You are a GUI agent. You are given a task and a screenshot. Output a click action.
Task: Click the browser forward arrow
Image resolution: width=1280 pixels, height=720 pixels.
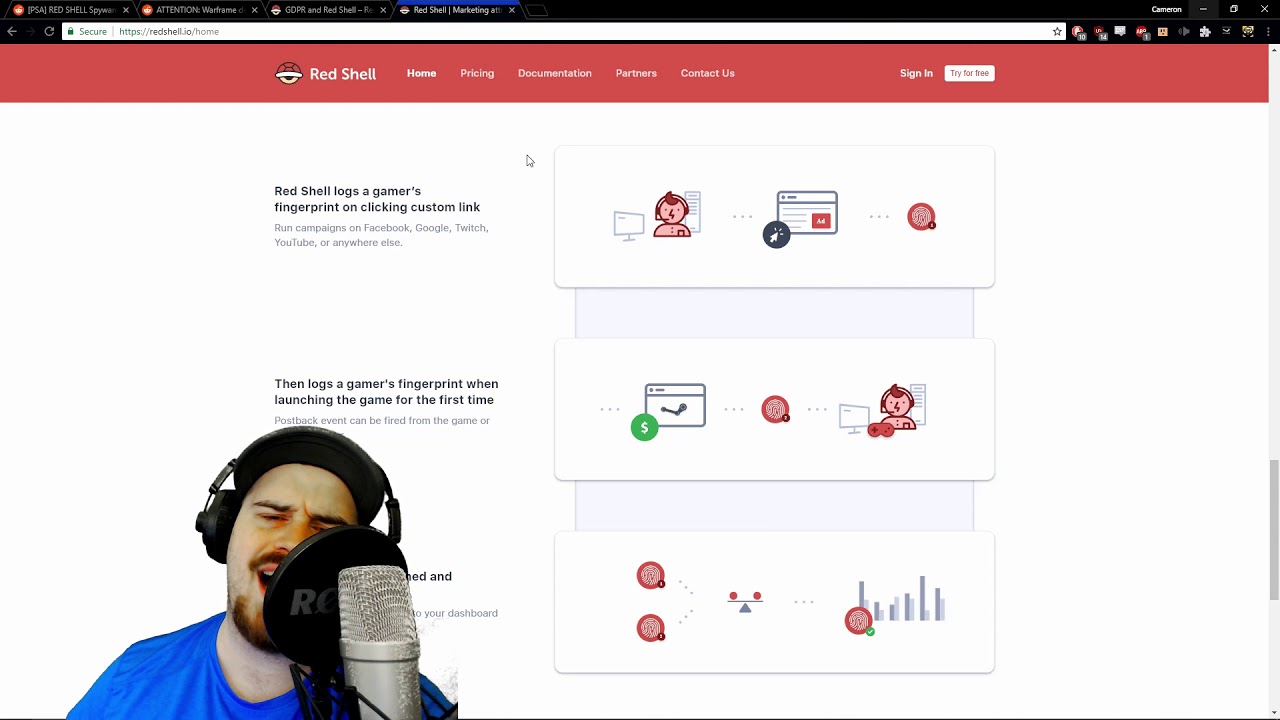(x=30, y=32)
